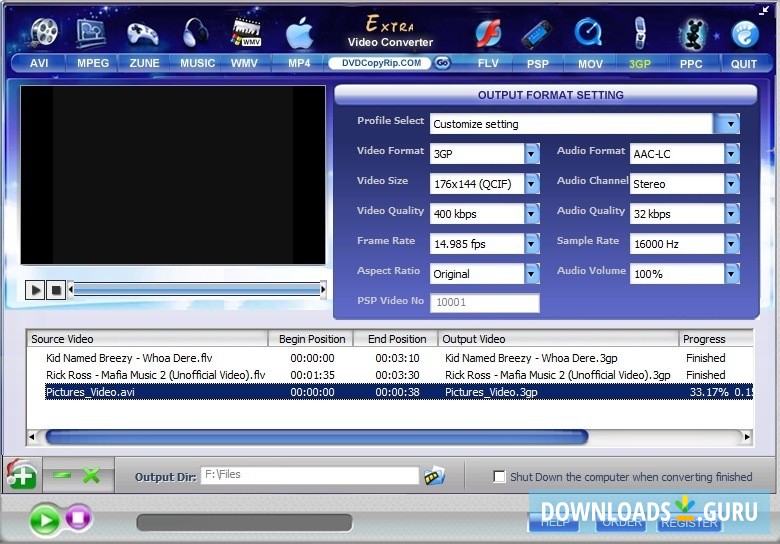Click the Zune gamepad icon
Image resolution: width=780 pixels, height=544 pixels.
pos(143,34)
